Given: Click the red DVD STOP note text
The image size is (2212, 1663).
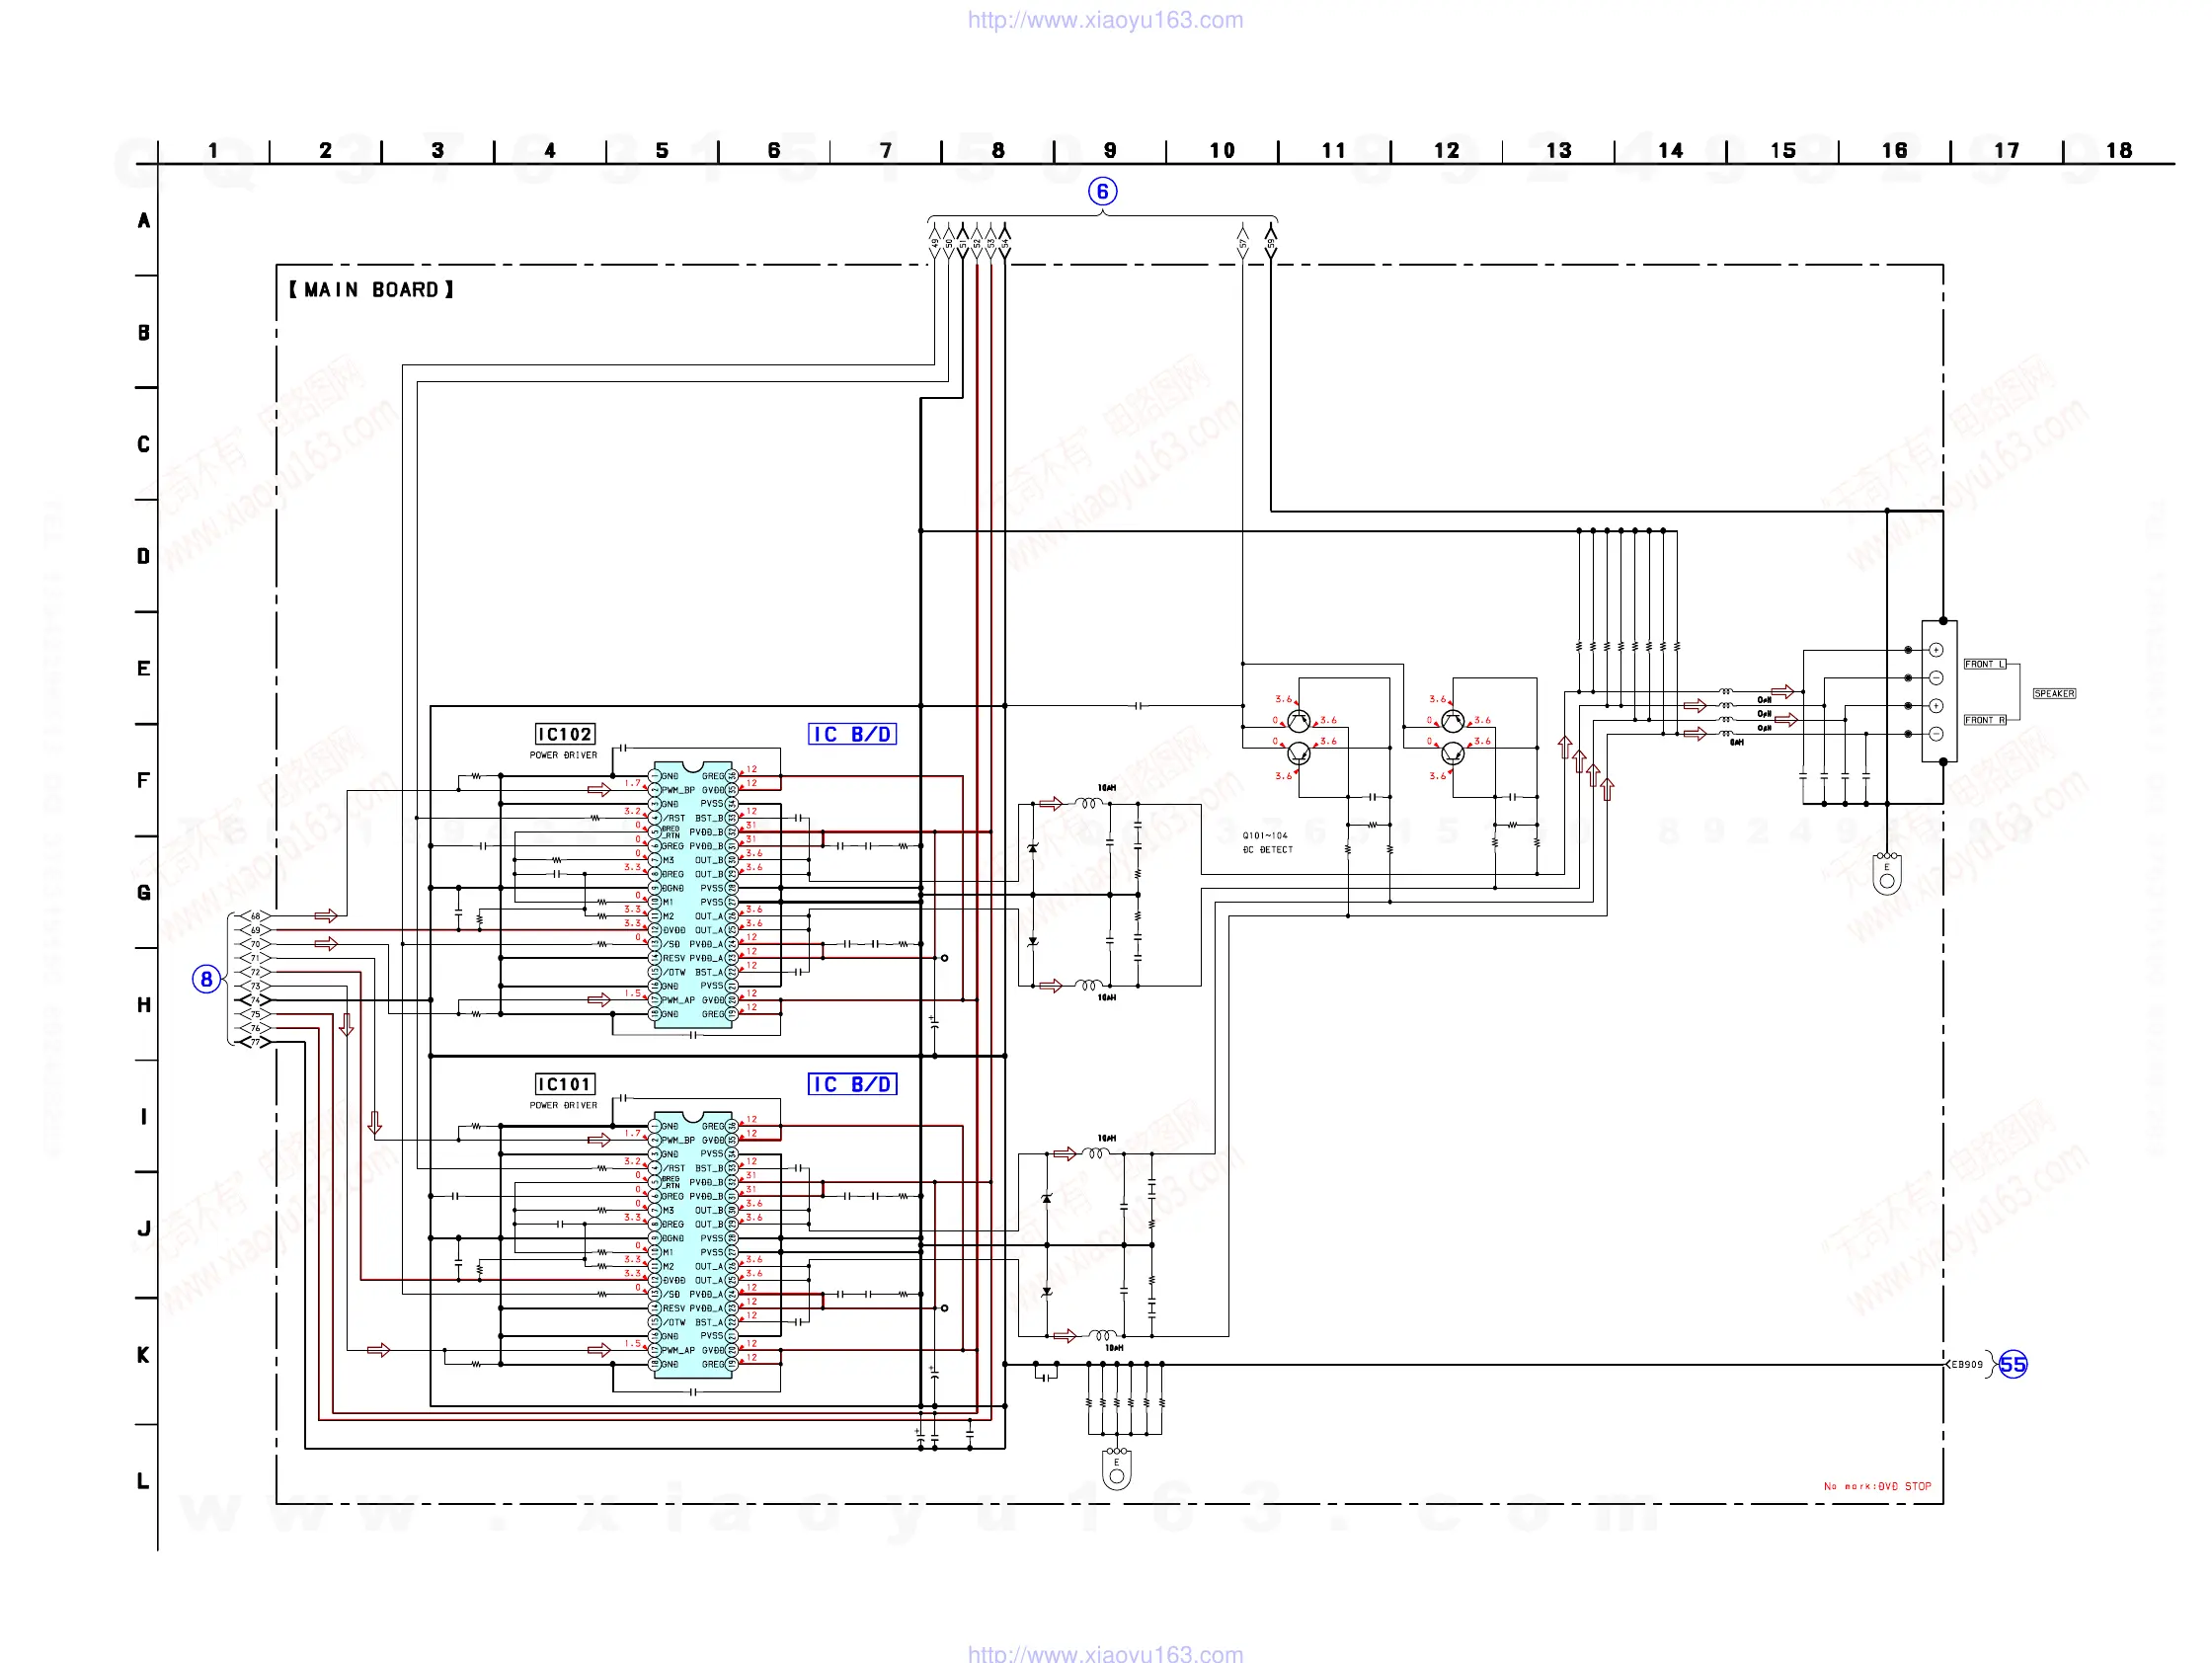Looking at the screenshot, I should tap(1877, 1486).
